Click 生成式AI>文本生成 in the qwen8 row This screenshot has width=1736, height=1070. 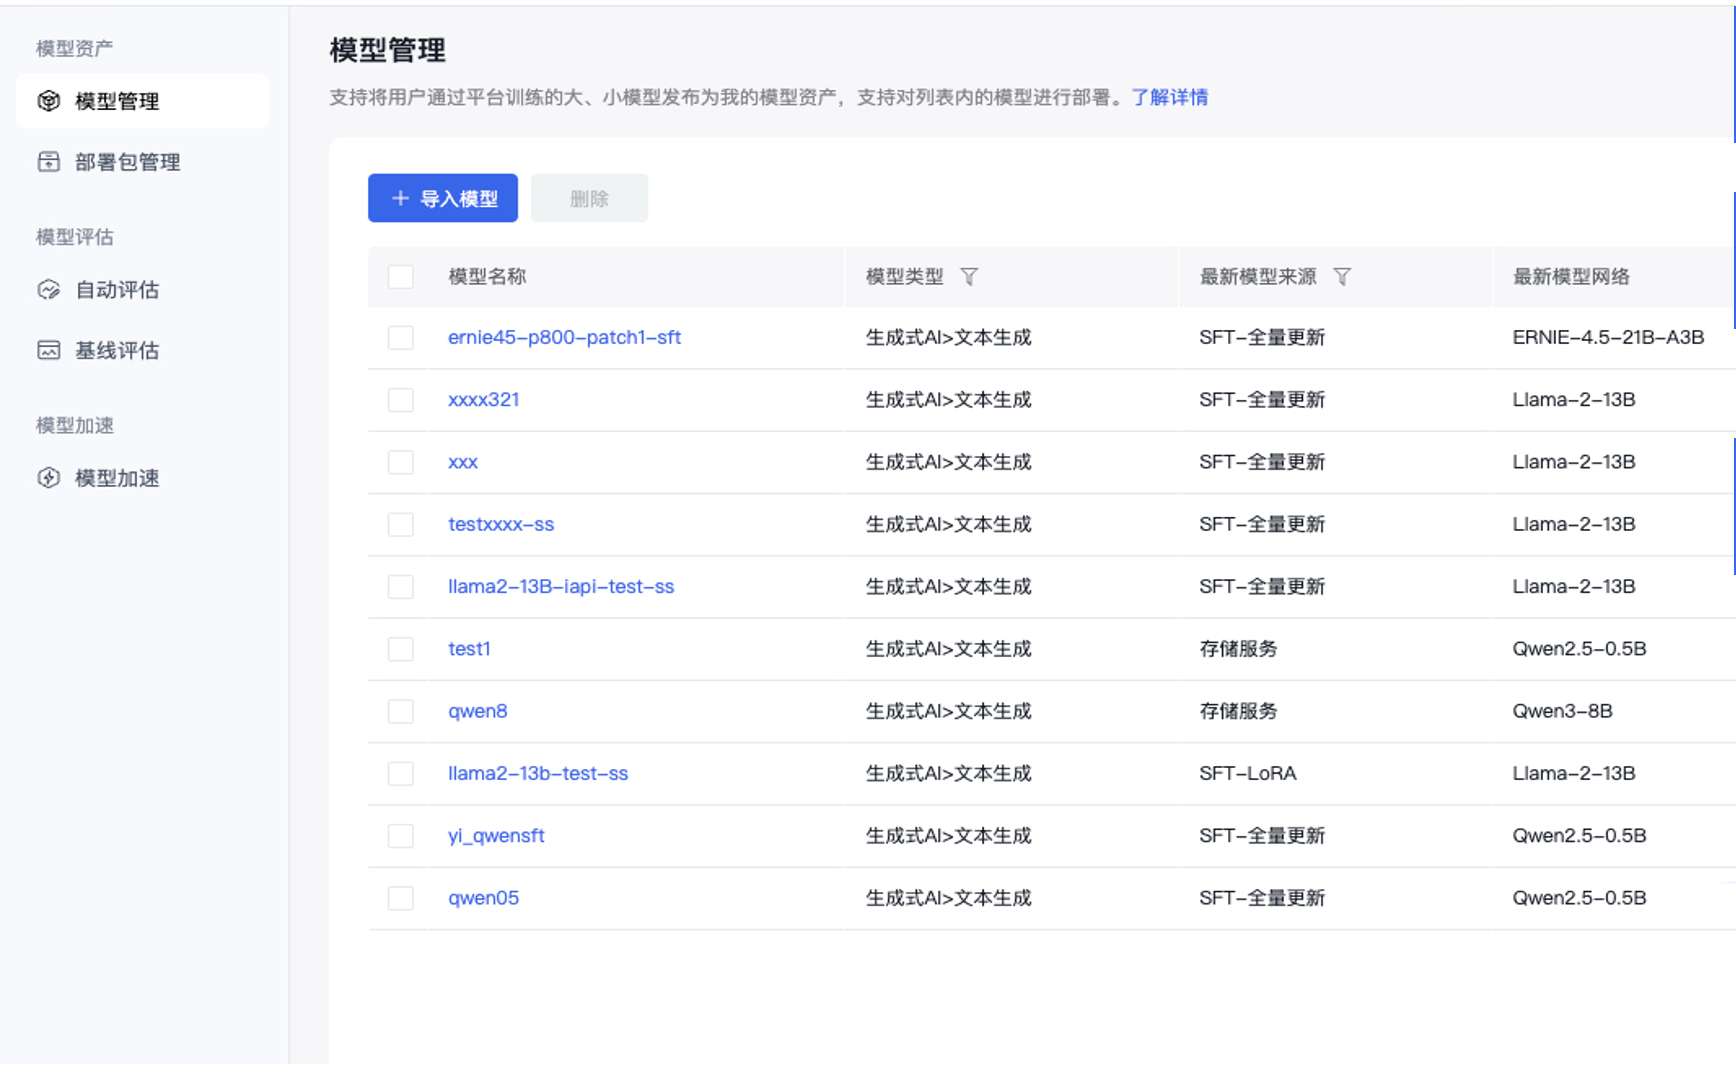948,711
